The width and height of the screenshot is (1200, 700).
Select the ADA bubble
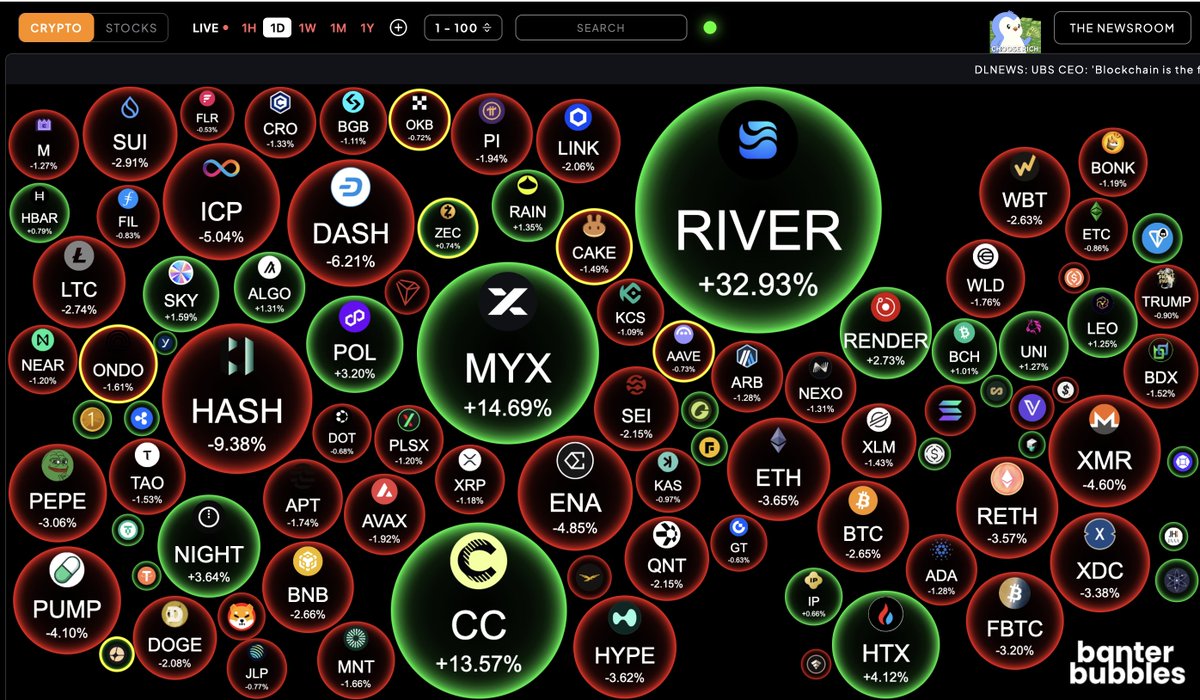click(941, 570)
